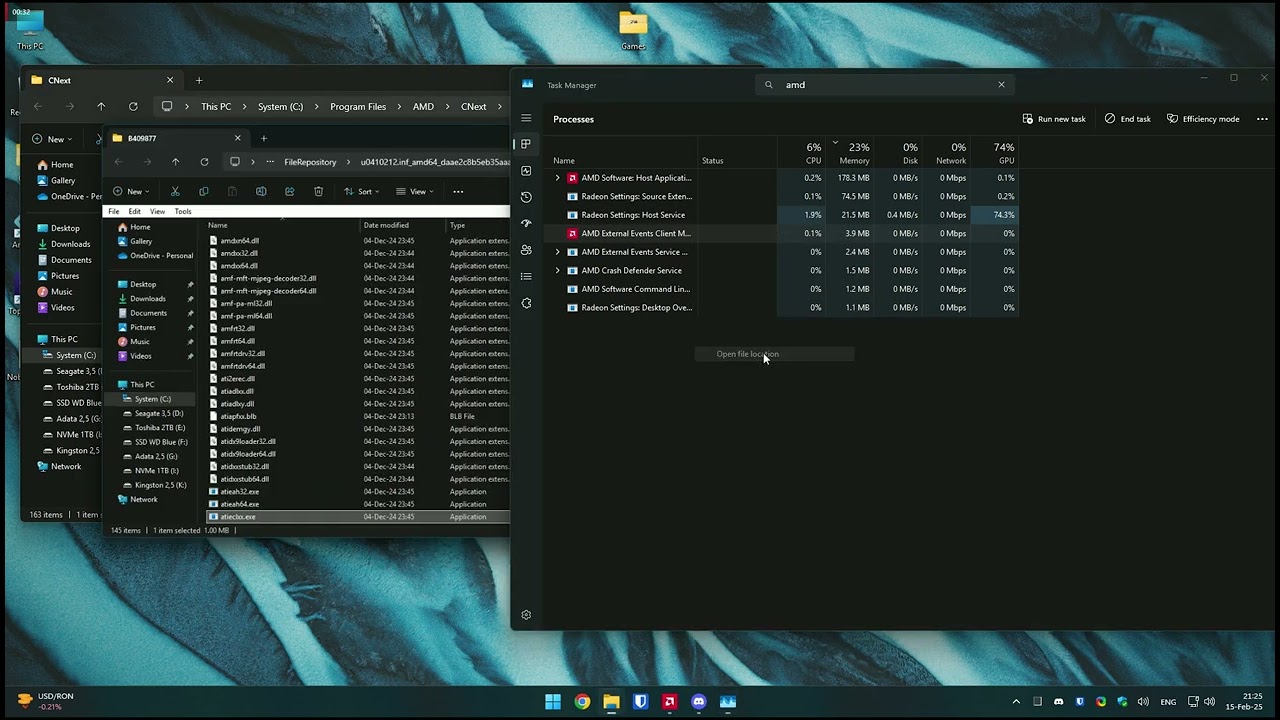Add new tab in B409877 Explorer window
The width and height of the screenshot is (1280, 720).
pyautogui.click(x=264, y=138)
